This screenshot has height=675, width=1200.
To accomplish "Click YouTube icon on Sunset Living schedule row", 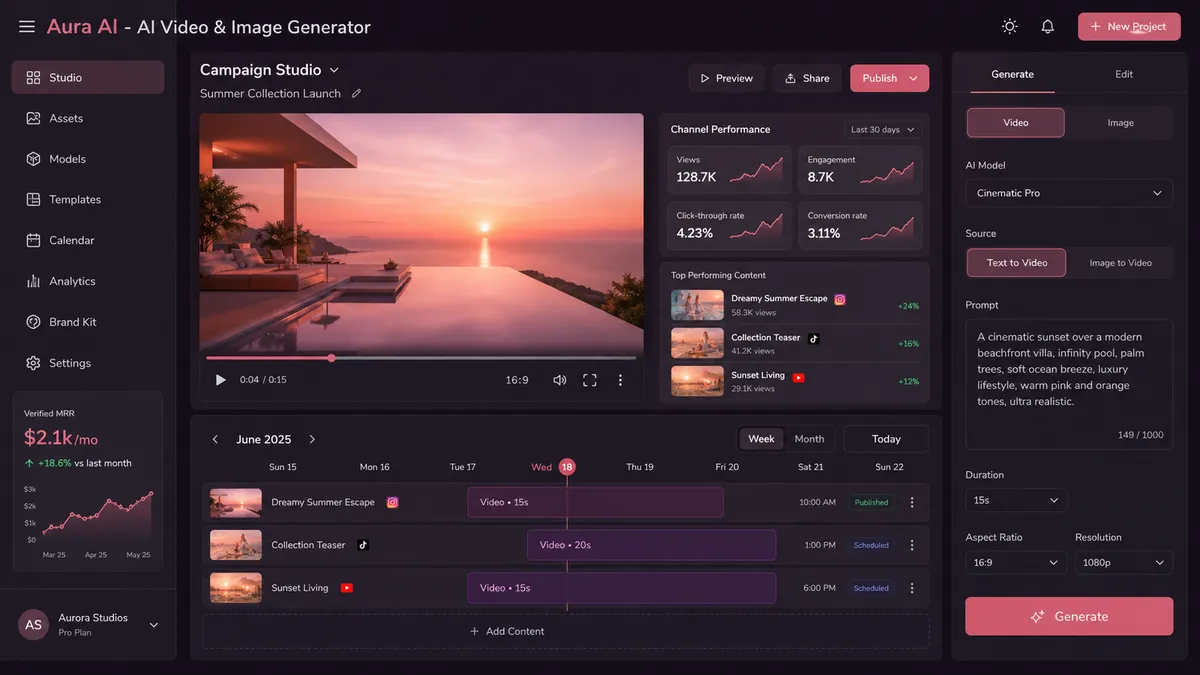I will pyautogui.click(x=347, y=588).
